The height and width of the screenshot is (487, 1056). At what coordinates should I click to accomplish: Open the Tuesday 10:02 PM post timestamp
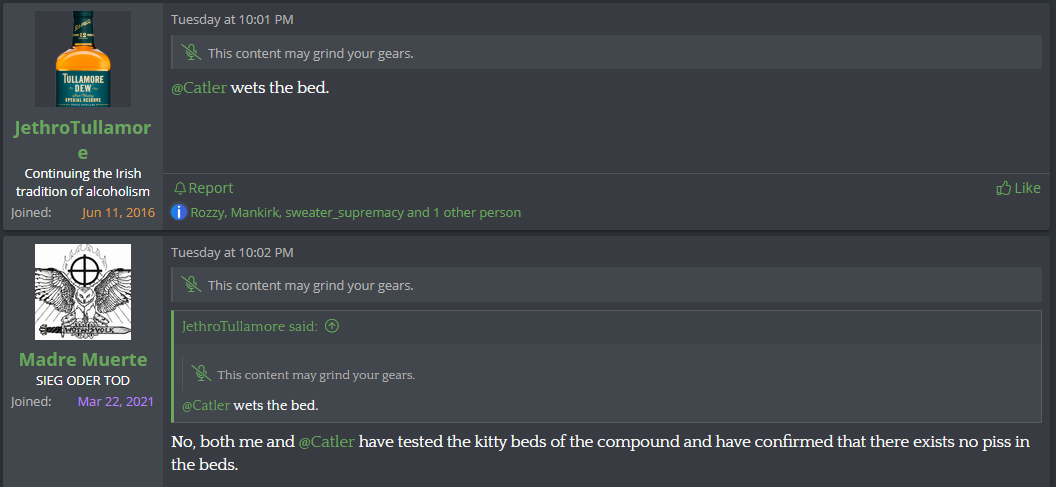click(x=232, y=252)
